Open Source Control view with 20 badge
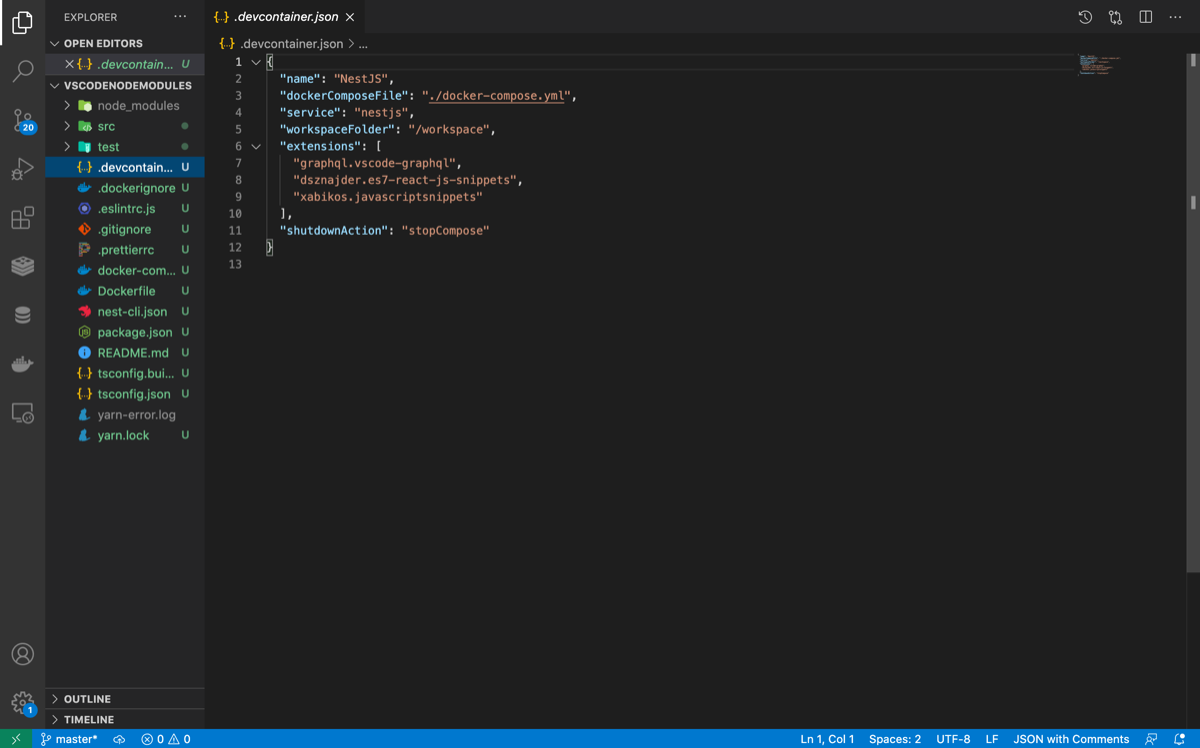This screenshot has width=1200, height=748. [22, 120]
